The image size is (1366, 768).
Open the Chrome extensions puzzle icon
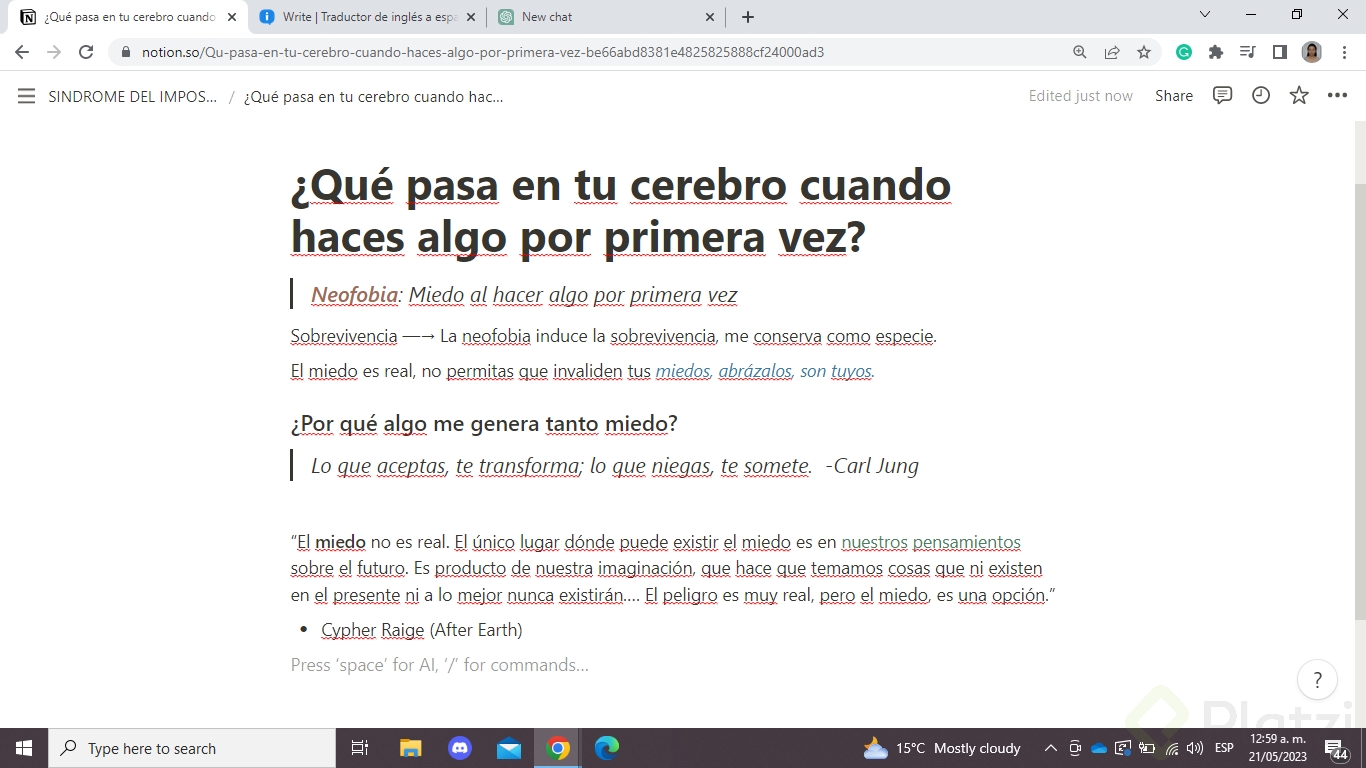pyautogui.click(x=1216, y=52)
